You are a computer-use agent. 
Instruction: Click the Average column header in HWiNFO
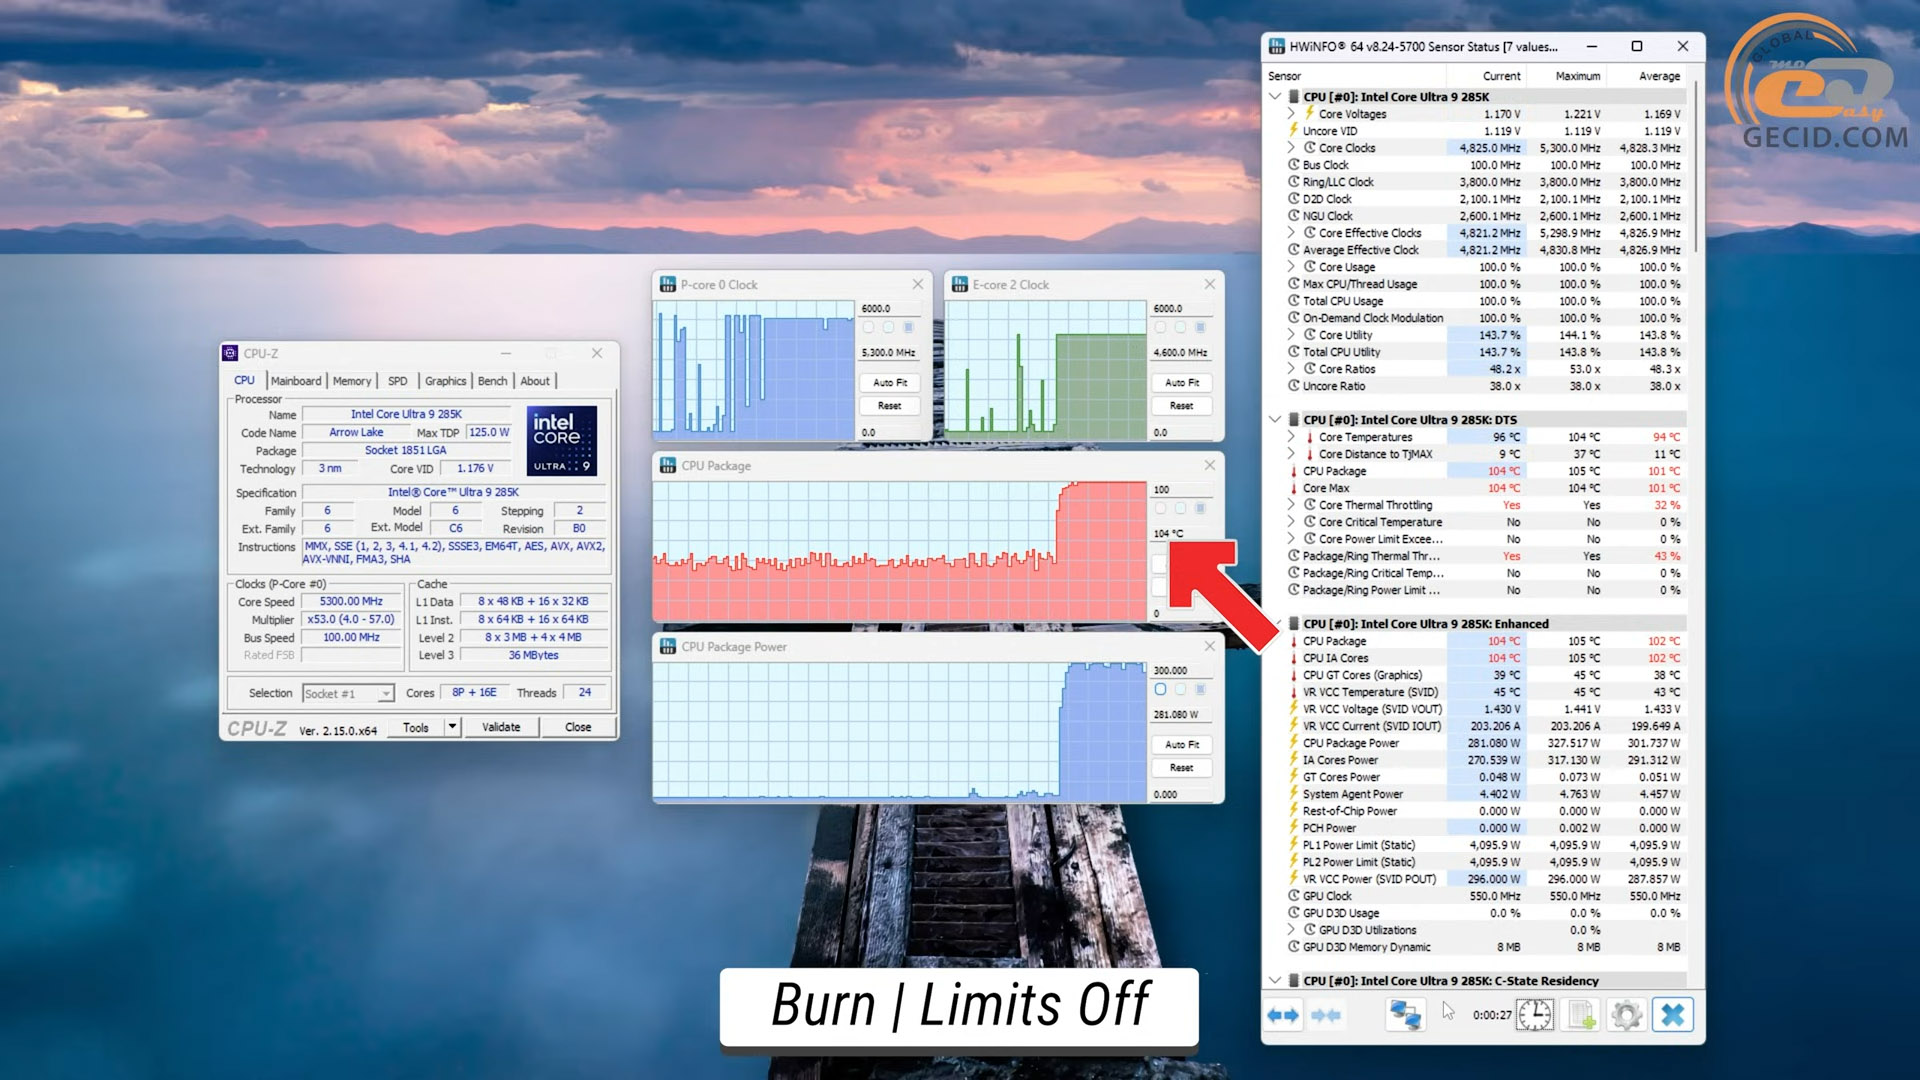pyautogui.click(x=1659, y=76)
